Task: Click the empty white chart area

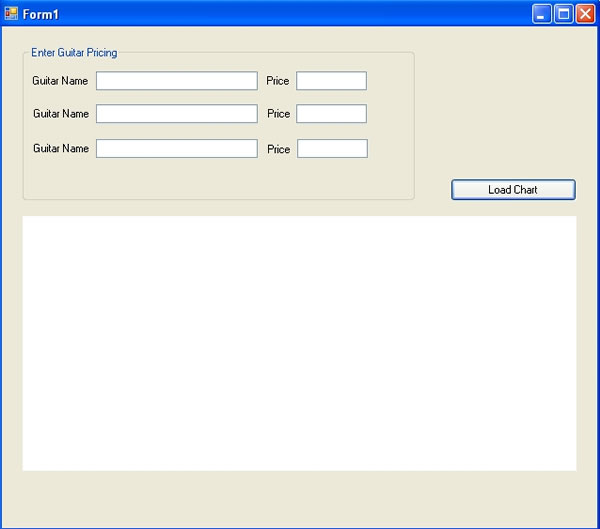Action: 299,343
